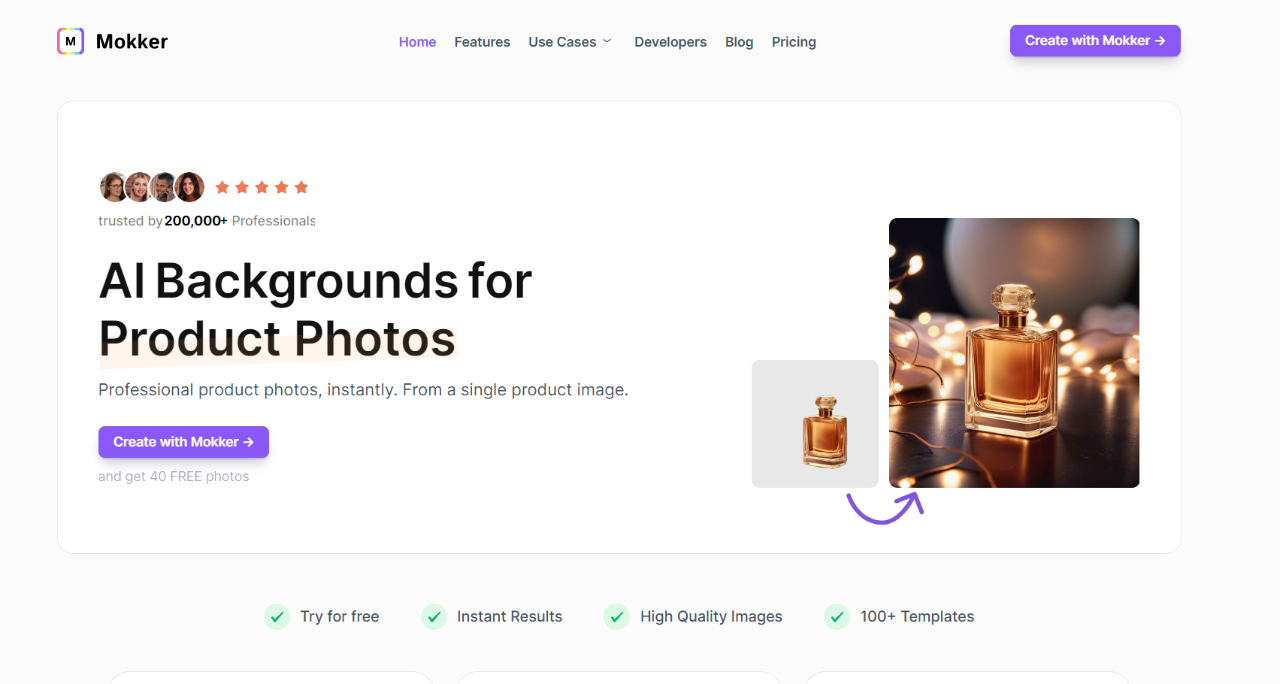Open the Pricing page
This screenshot has height=684, width=1280.
794,42
